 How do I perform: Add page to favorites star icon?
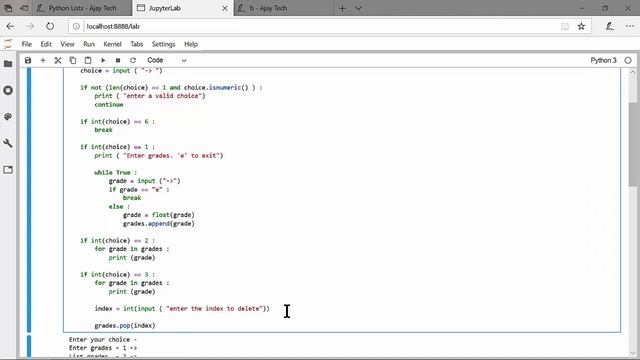pos(581,26)
